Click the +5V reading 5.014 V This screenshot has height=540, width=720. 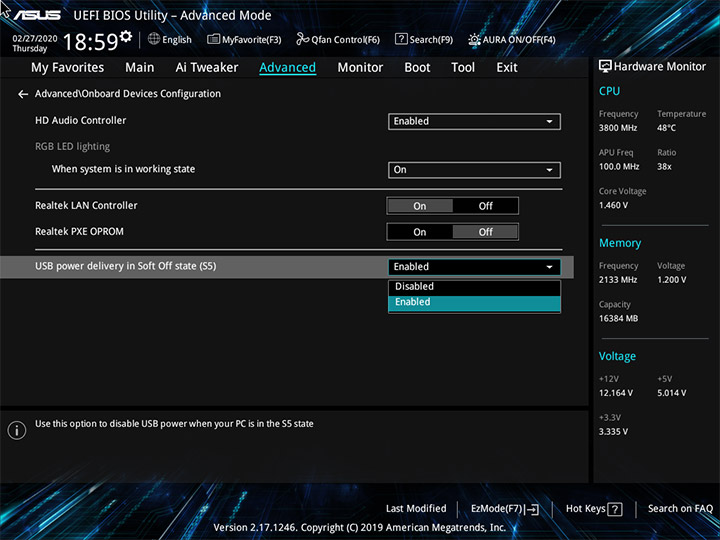[671, 393]
